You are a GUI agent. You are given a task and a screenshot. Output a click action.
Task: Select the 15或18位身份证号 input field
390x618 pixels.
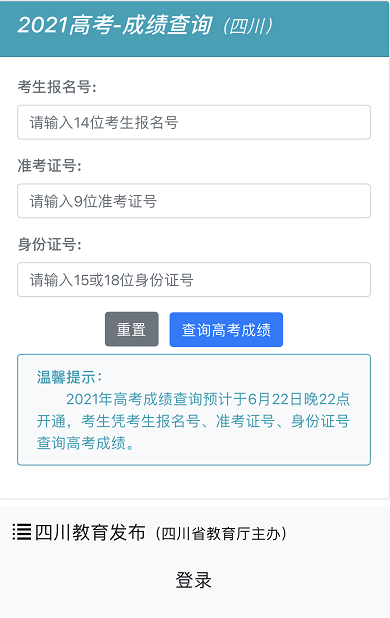click(x=194, y=279)
